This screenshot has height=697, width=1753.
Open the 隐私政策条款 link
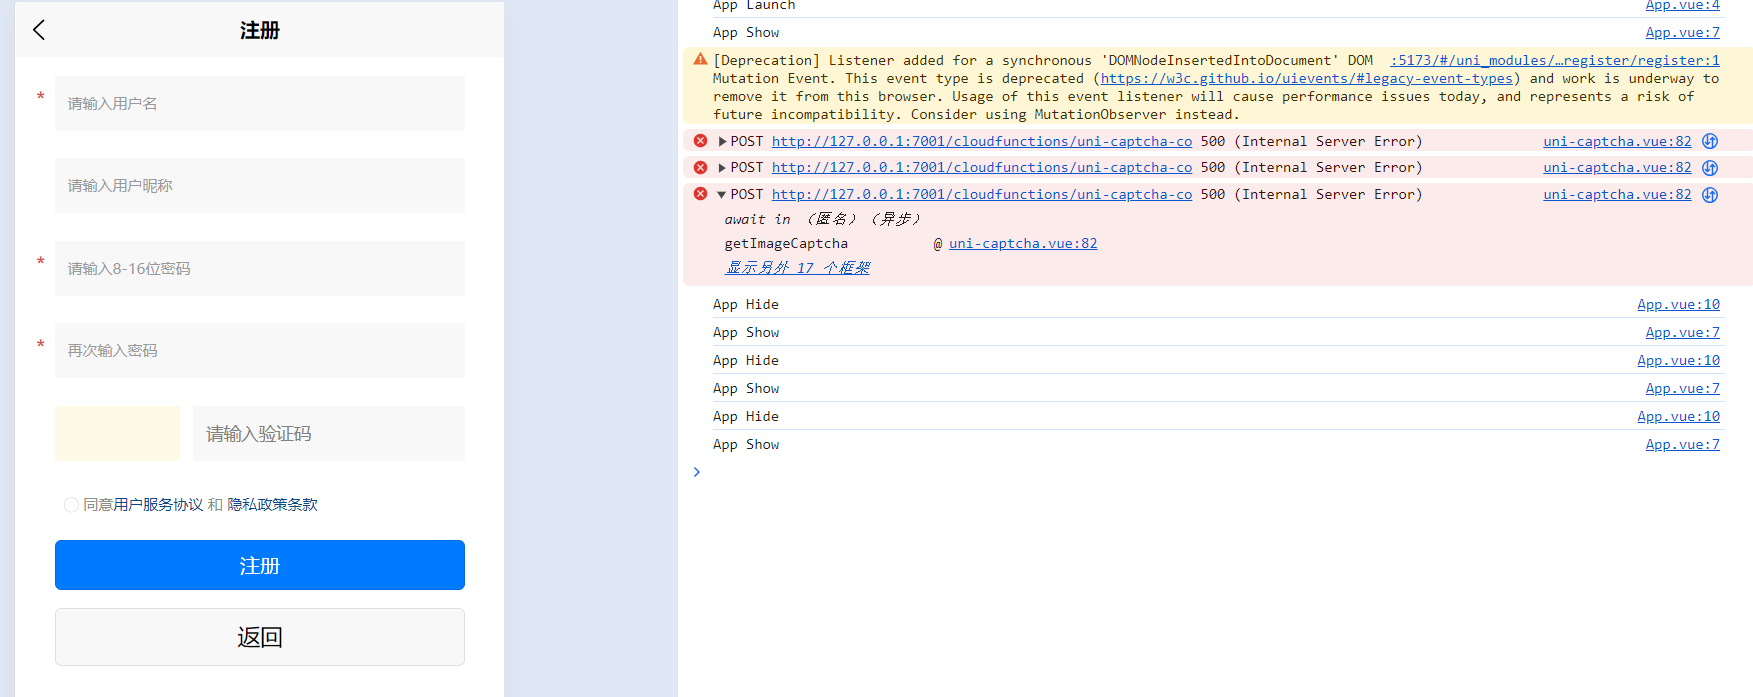pos(272,505)
